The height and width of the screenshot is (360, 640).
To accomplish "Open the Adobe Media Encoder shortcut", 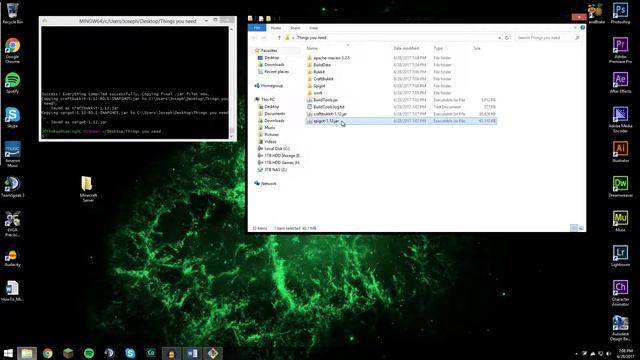I will pyautogui.click(x=620, y=119).
